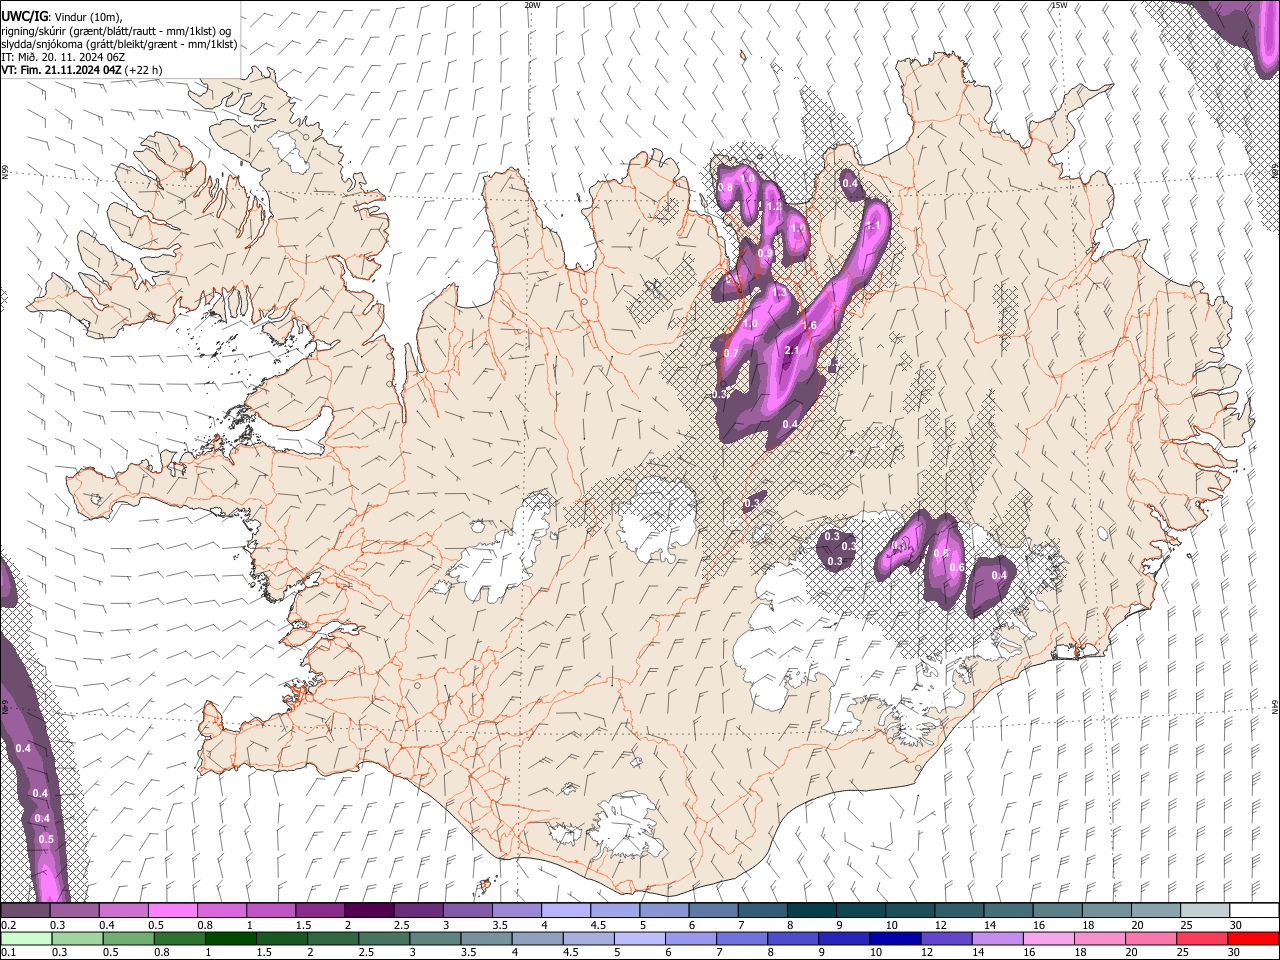Image resolution: width=1280 pixels, height=960 pixels.
Task: Click the 0.2 swatch in the upper legend row
Action: pyautogui.click(x=25, y=911)
